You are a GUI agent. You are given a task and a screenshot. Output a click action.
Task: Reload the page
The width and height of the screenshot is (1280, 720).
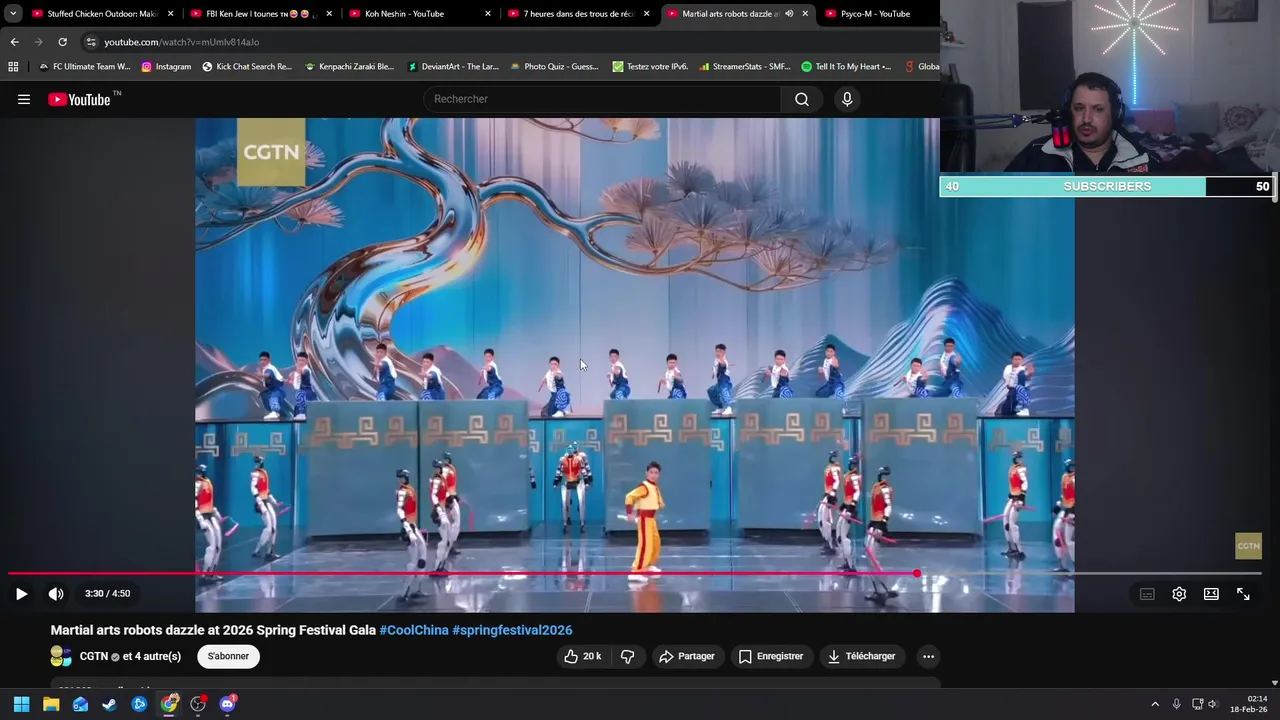click(x=62, y=42)
